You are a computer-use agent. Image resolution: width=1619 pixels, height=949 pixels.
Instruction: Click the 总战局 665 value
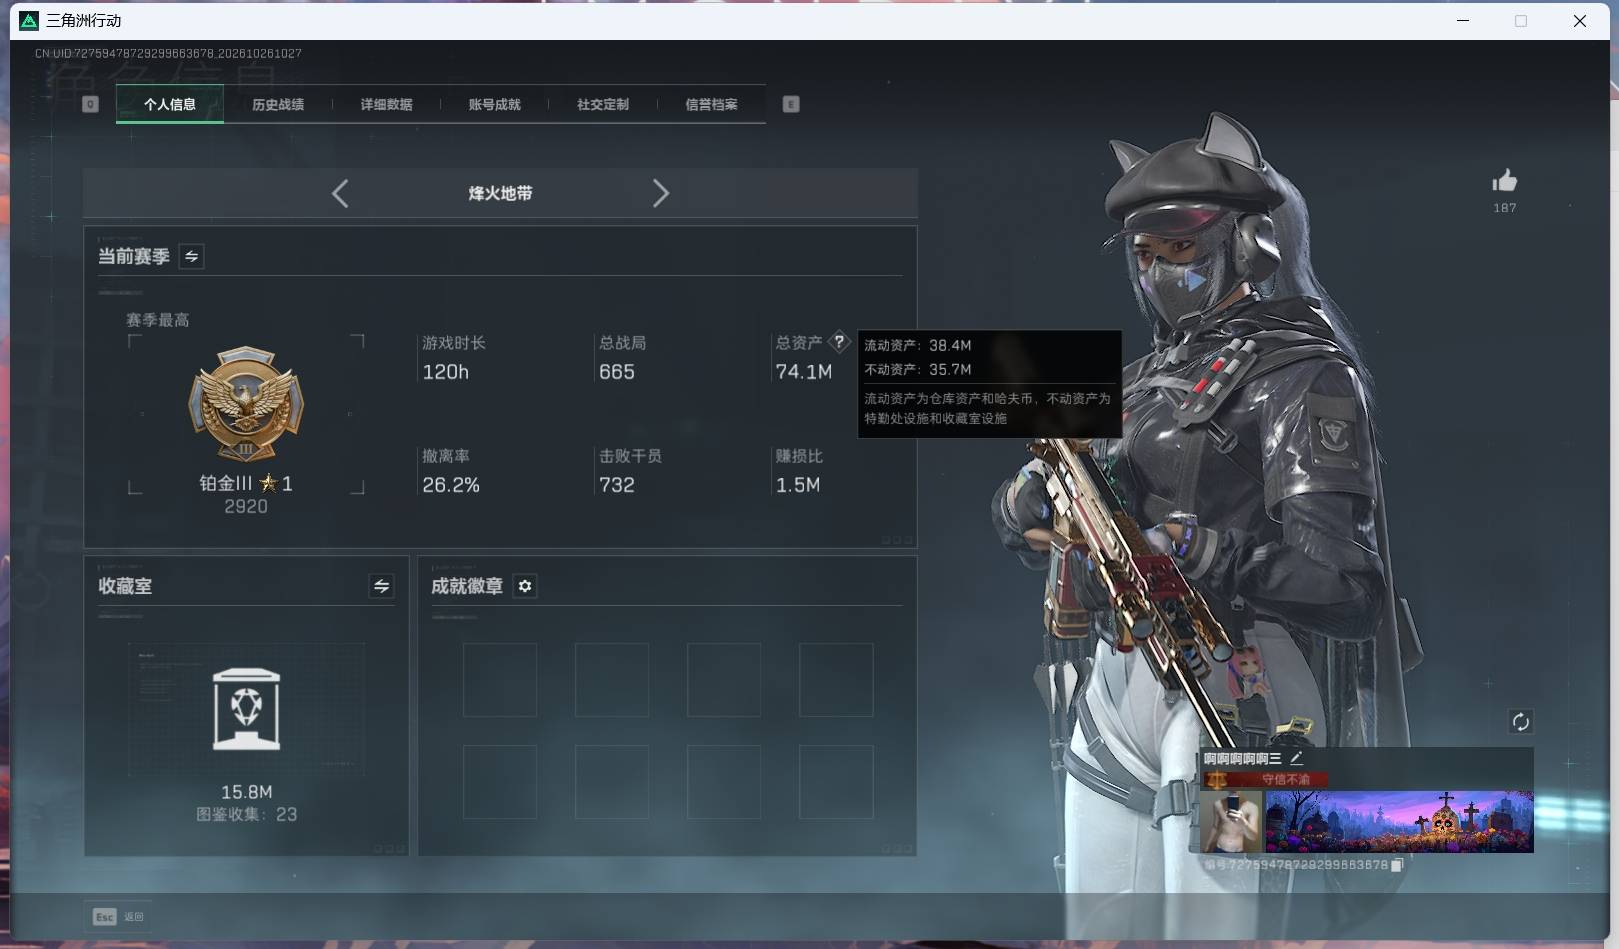(x=617, y=372)
